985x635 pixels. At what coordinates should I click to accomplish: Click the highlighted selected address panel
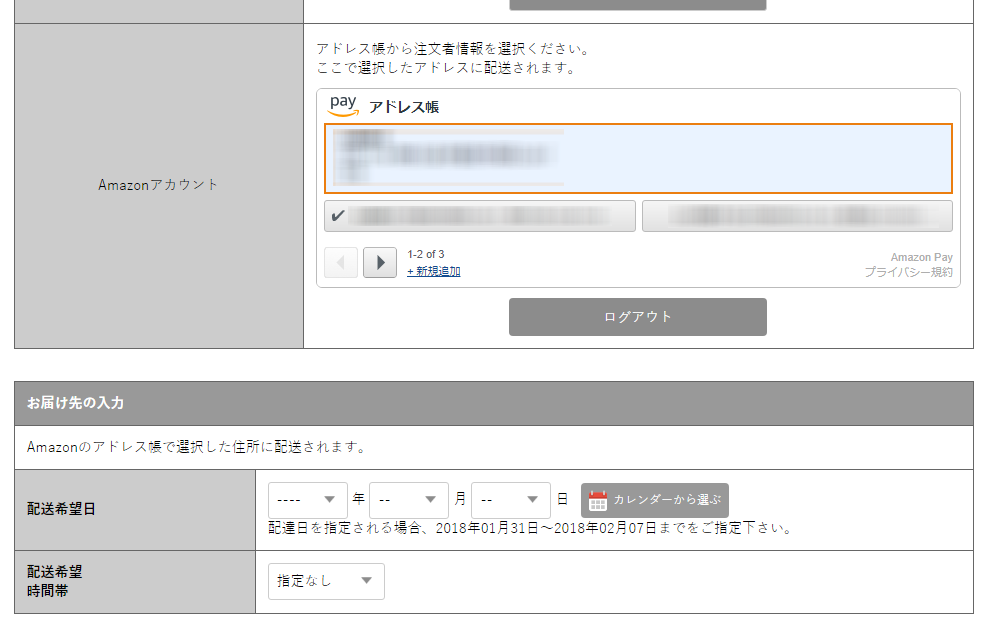pos(638,158)
